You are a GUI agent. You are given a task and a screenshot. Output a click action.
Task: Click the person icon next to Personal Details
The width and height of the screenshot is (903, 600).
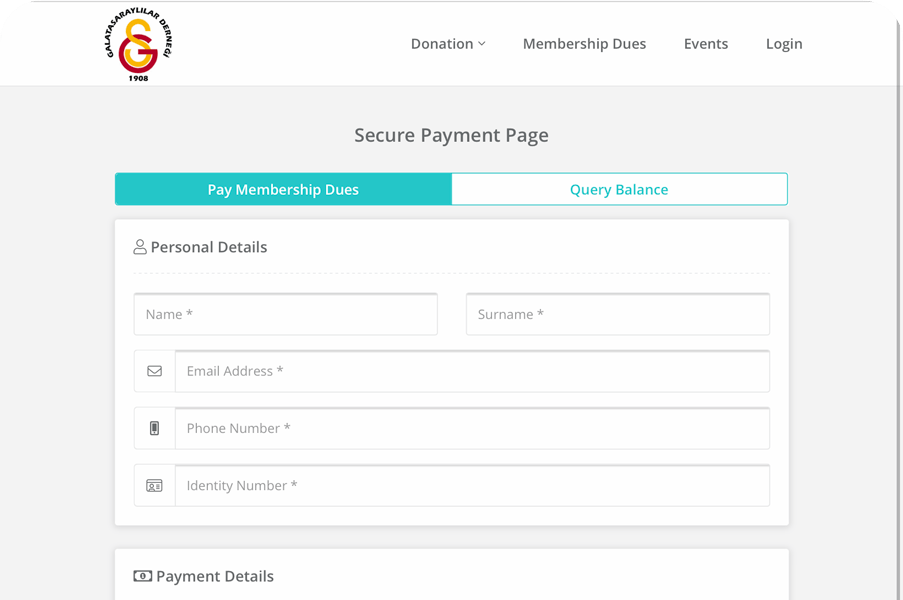coord(140,247)
